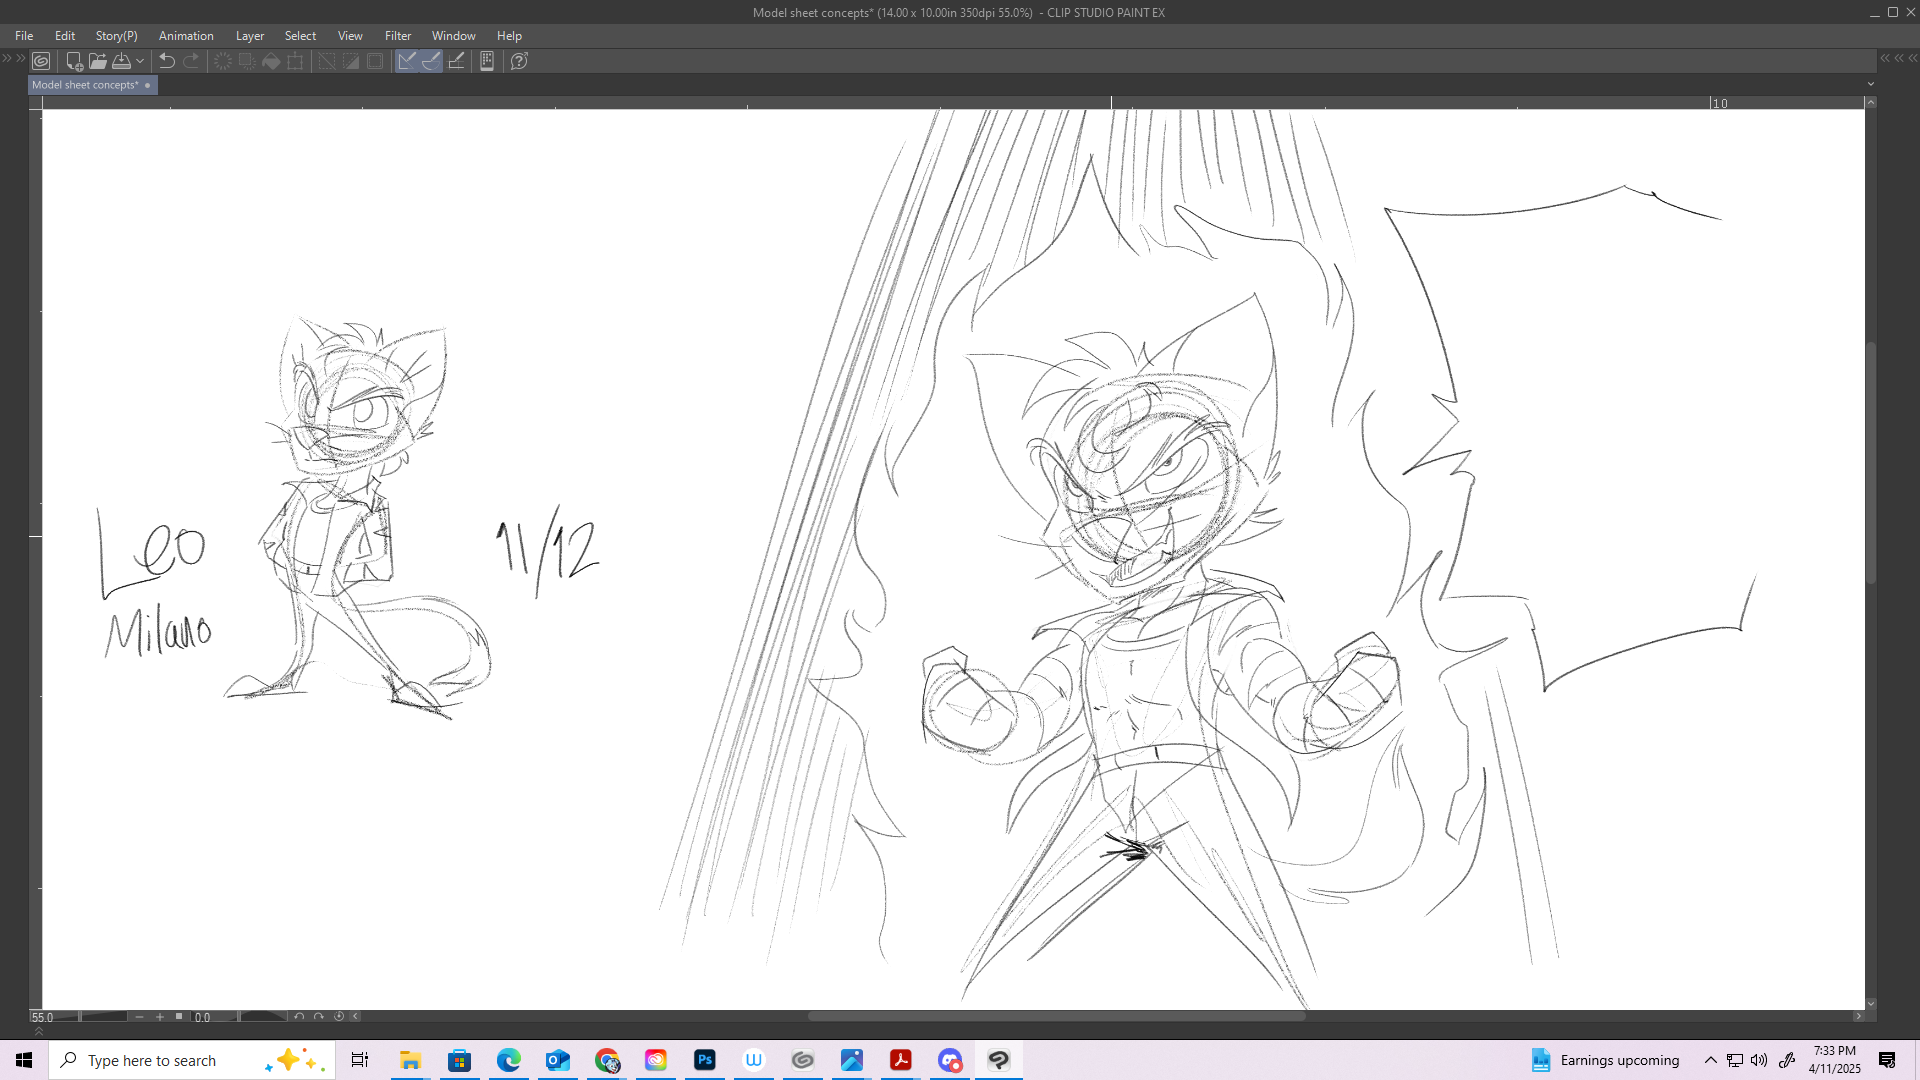Image resolution: width=1920 pixels, height=1080 pixels.
Task: Toggle Snap to Grid button
Action: click(456, 61)
